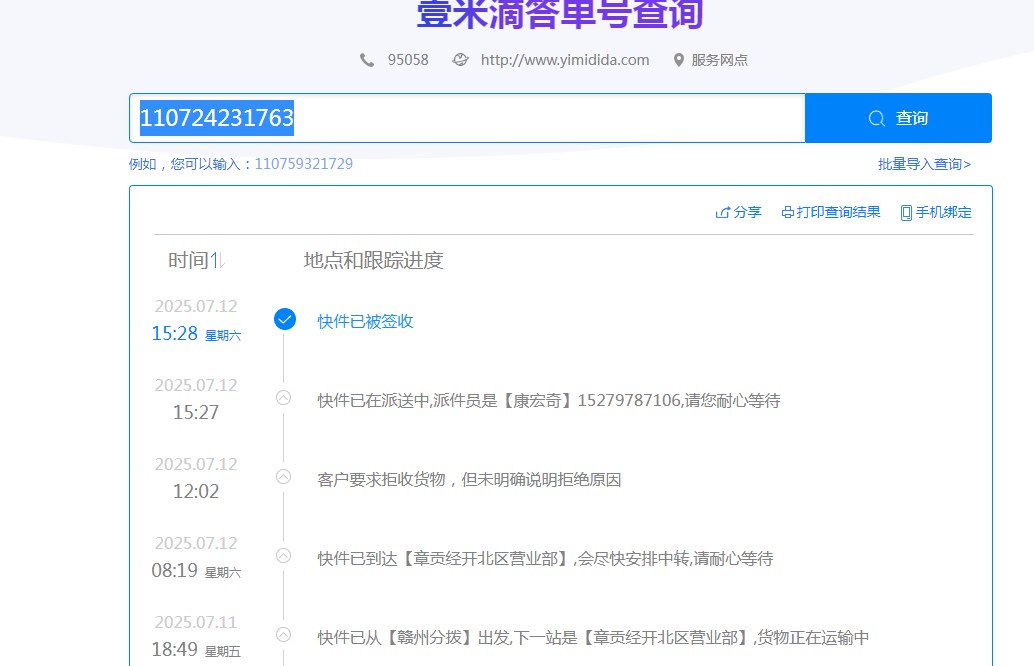
Task: Click the timeline marker for the 15:27 entry
Action: coord(284,398)
